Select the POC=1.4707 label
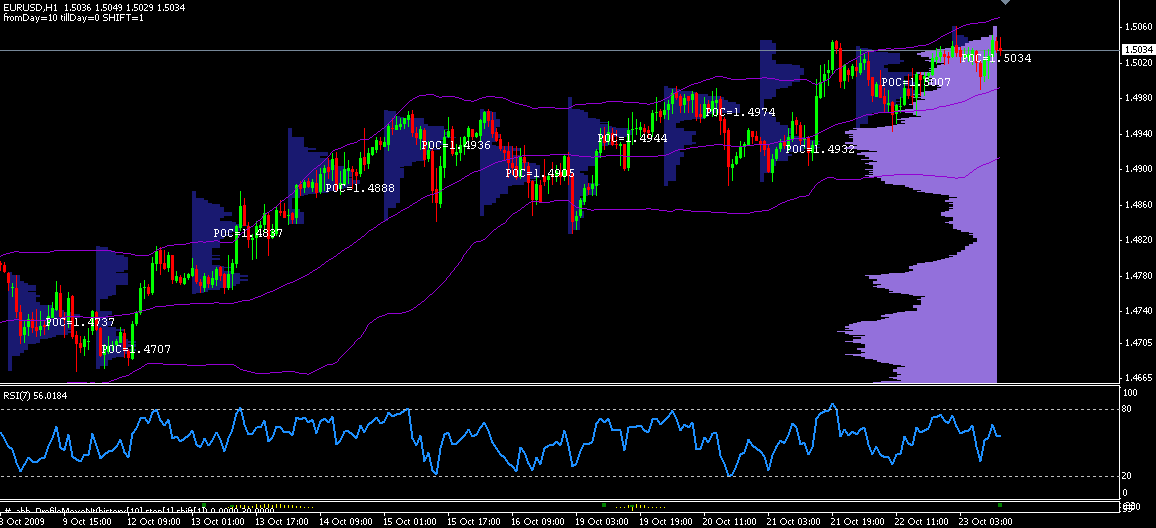Viewport: 1156px width, 528px height. point(135,349)
